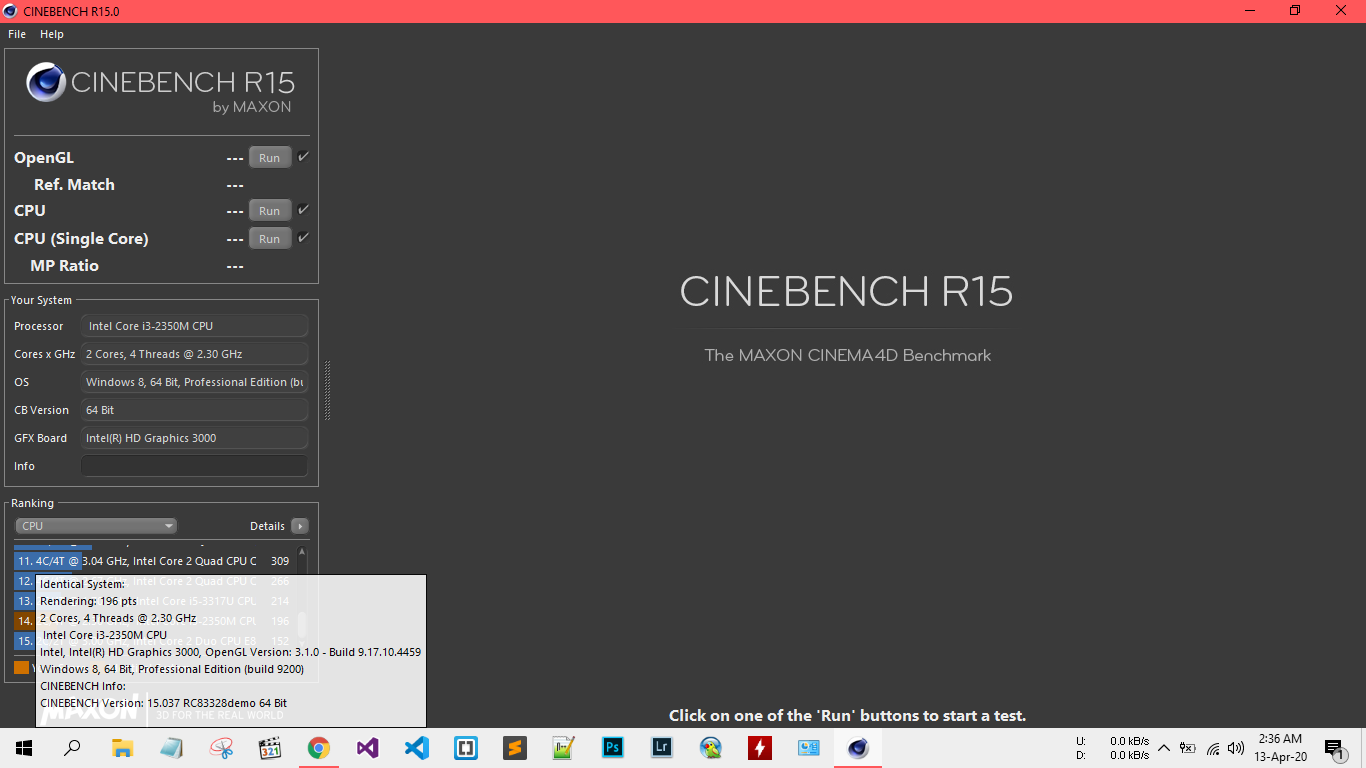The image size is (1366, 768).
Task: Open the Windows Start menu
Action: (23, 748)
